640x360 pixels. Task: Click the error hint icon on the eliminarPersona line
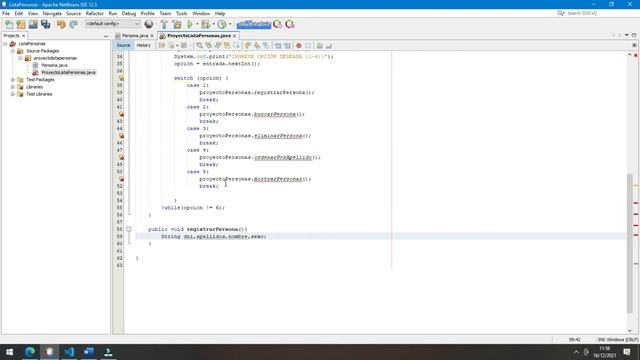121,136
